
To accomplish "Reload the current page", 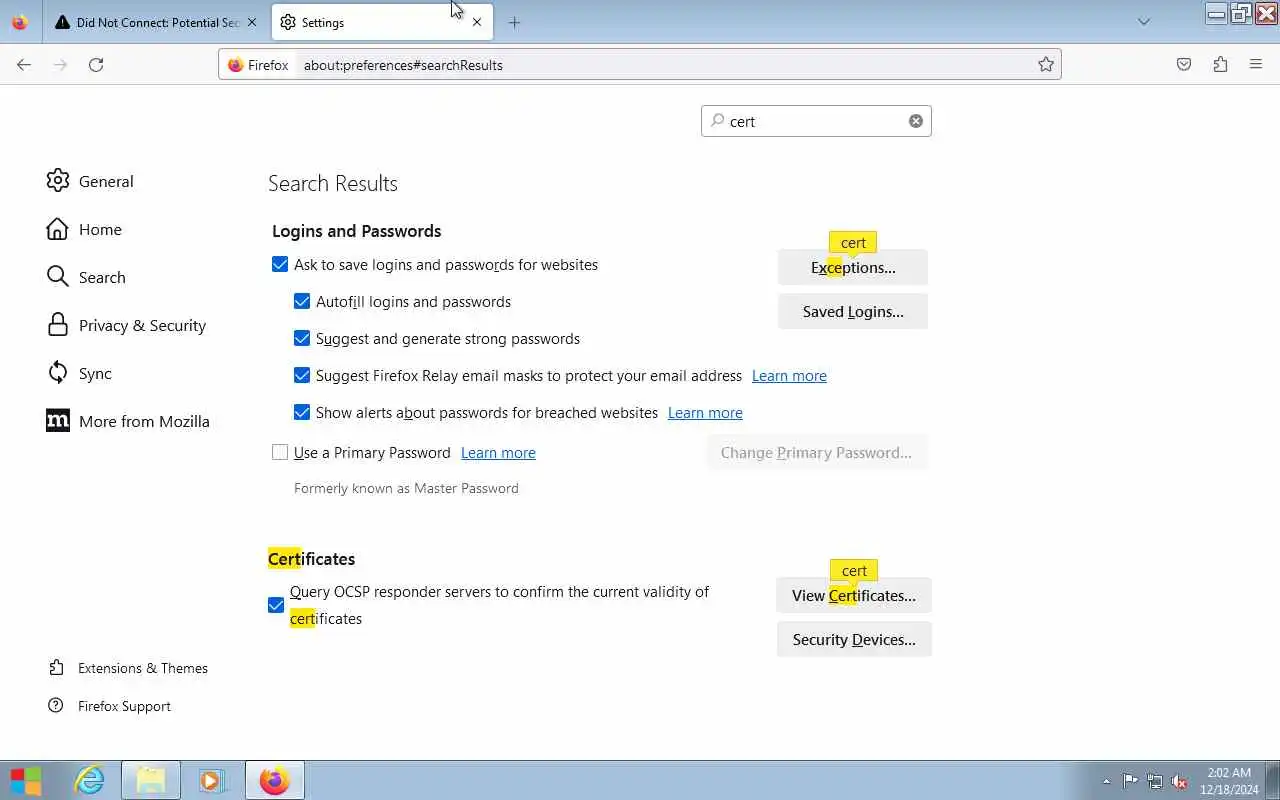I will tap(96, 65).
